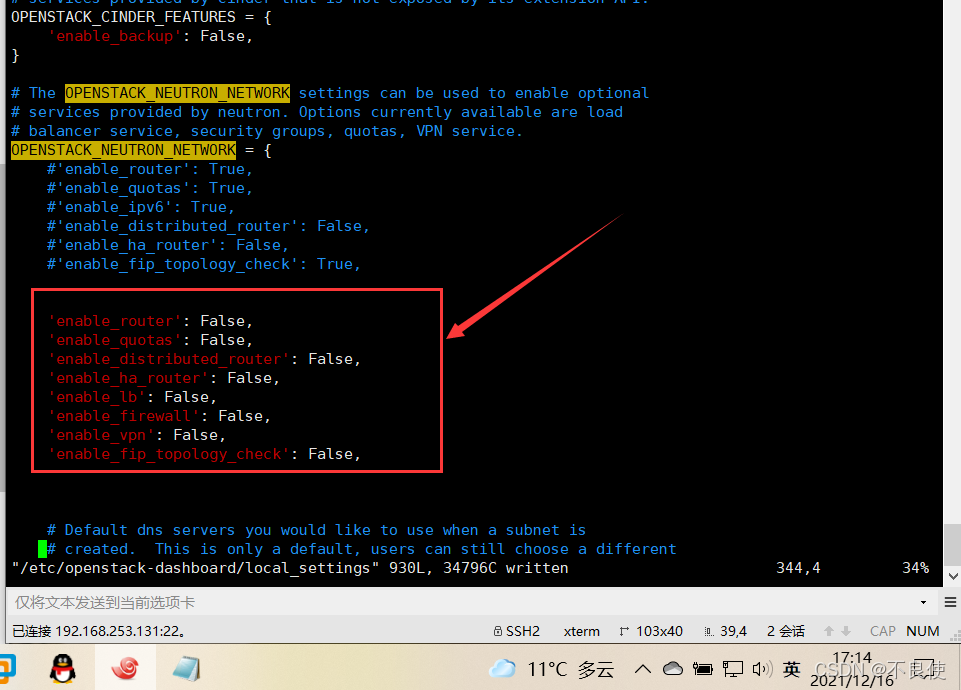Switch input method via the 英 indicator
The height and width of the screenshot is (690, 961).
point(791,669)
